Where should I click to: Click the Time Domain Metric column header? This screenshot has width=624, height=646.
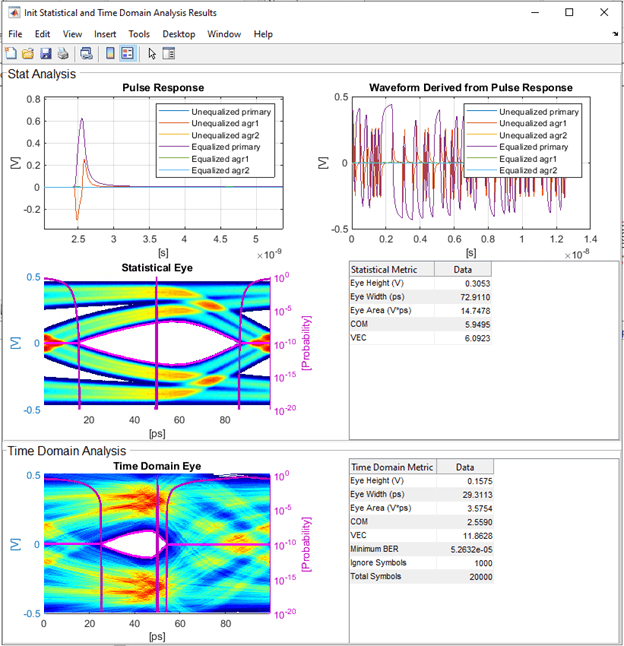click(392, 467)
